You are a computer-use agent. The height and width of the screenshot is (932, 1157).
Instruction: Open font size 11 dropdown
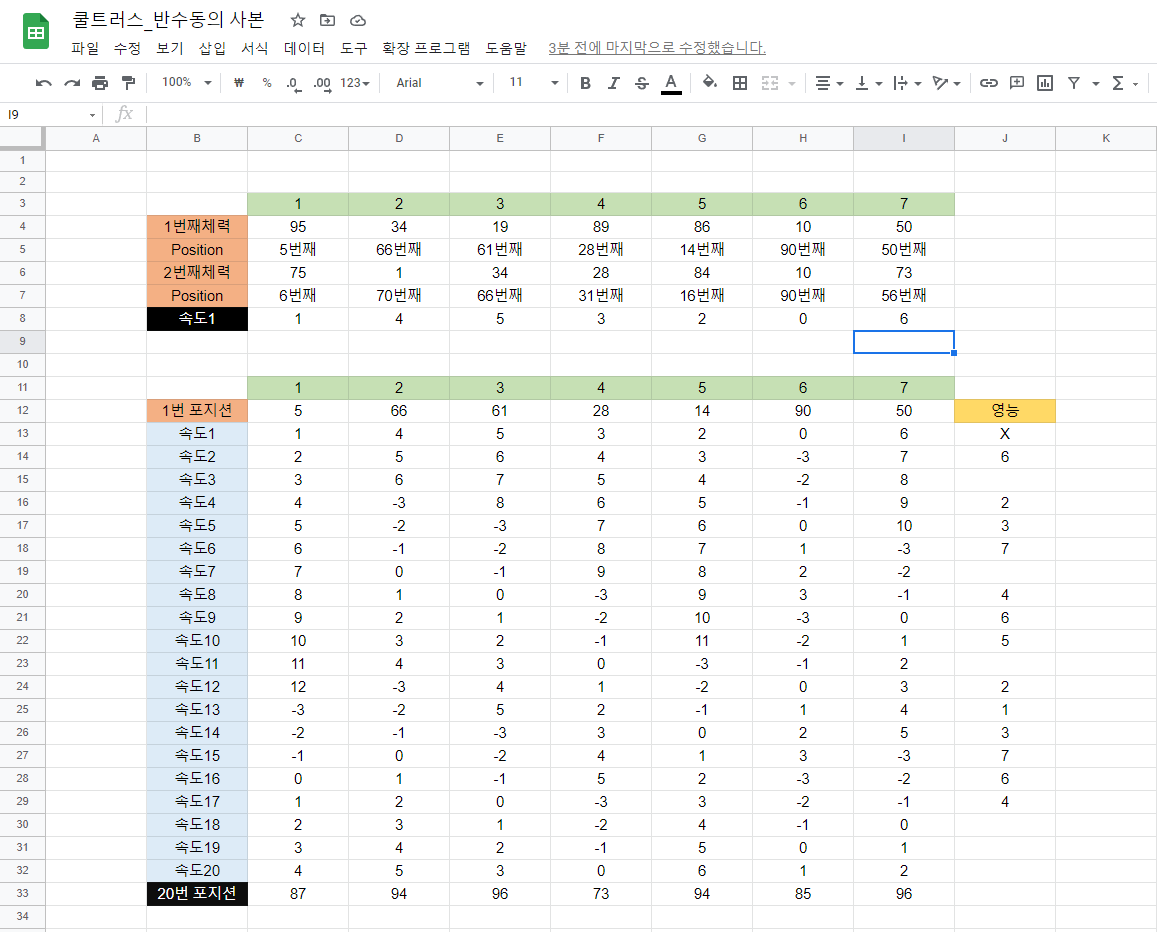pos(533,83)
